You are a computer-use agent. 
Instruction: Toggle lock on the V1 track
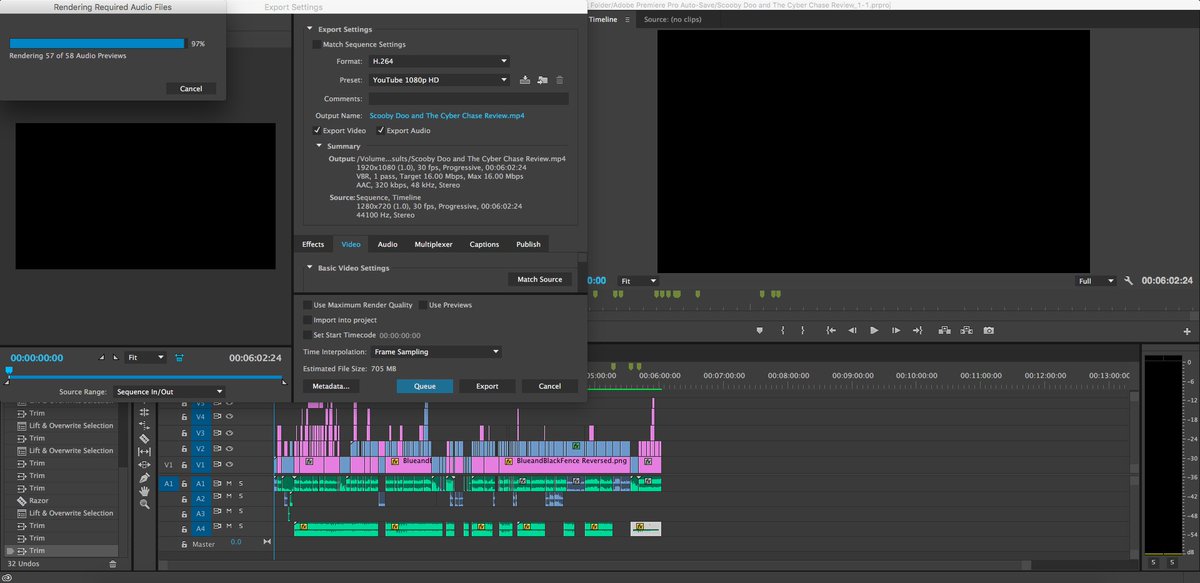point(185,465)
